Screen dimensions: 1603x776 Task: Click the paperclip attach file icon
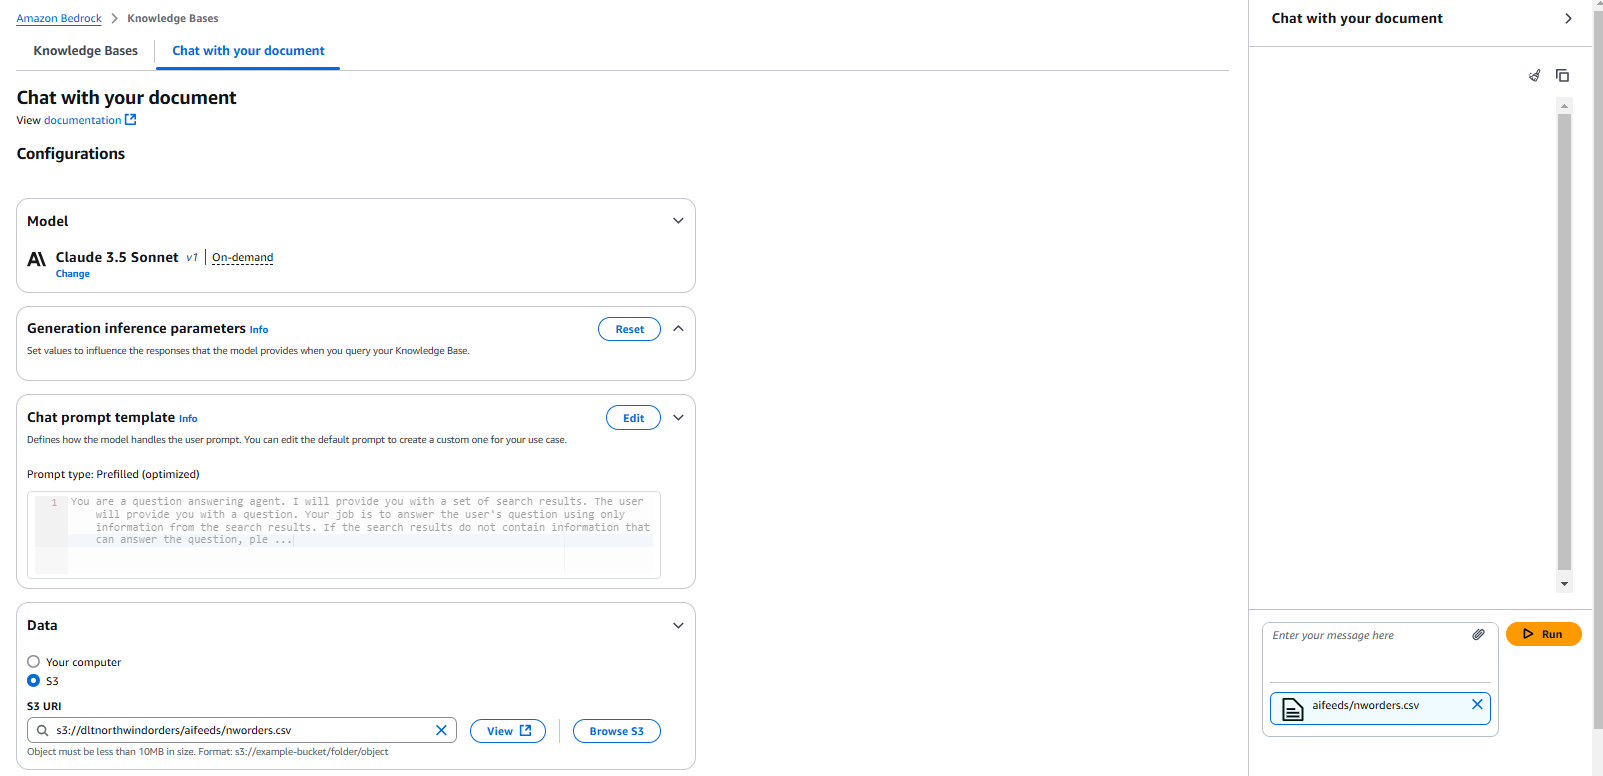1478,635
